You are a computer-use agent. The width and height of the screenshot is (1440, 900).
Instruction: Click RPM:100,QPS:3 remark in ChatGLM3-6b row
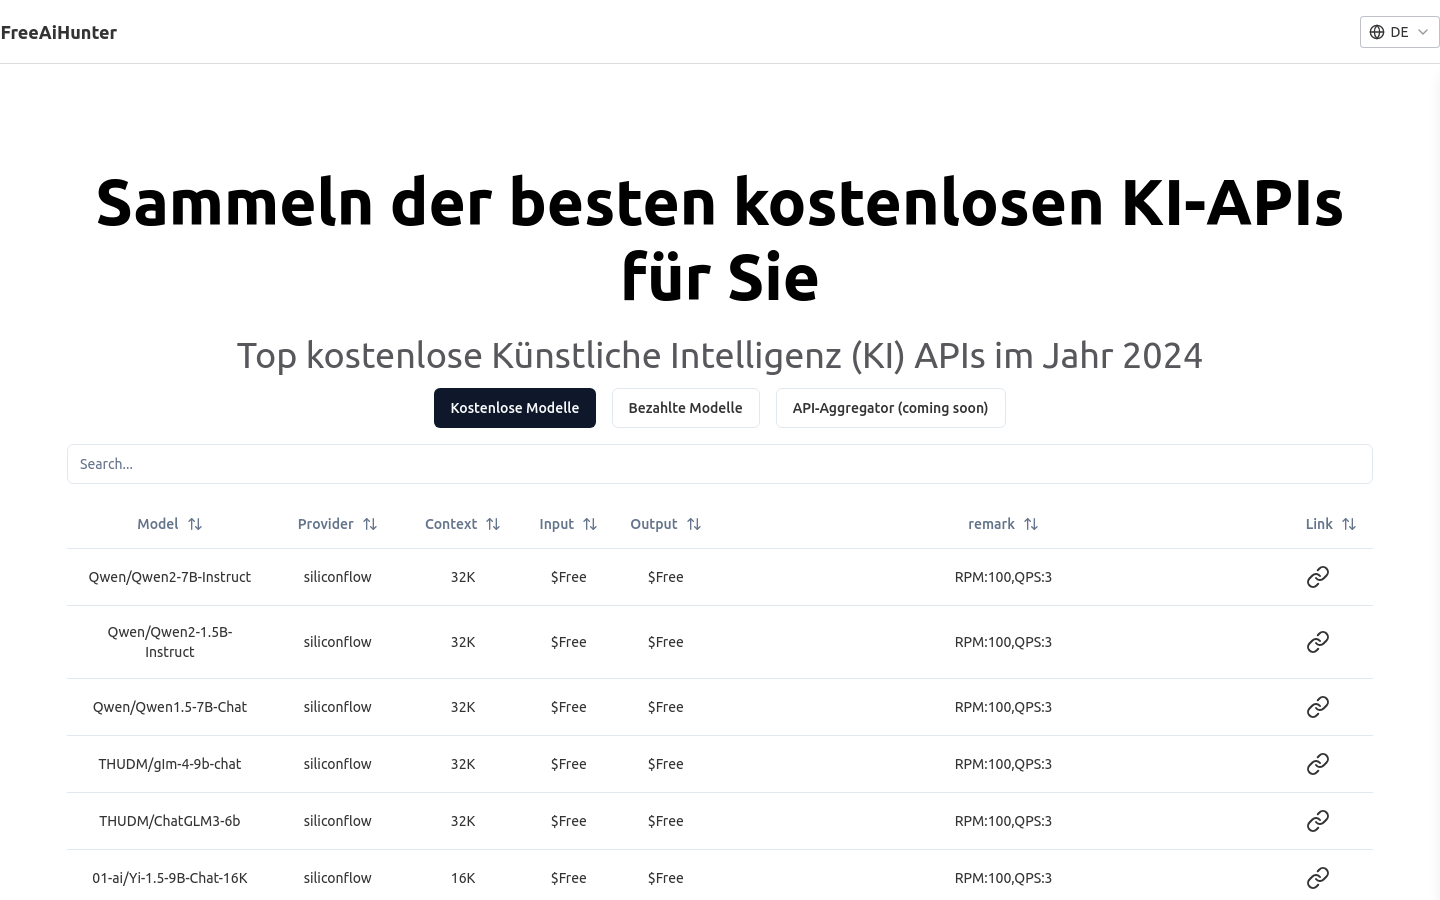[1003, 821]
